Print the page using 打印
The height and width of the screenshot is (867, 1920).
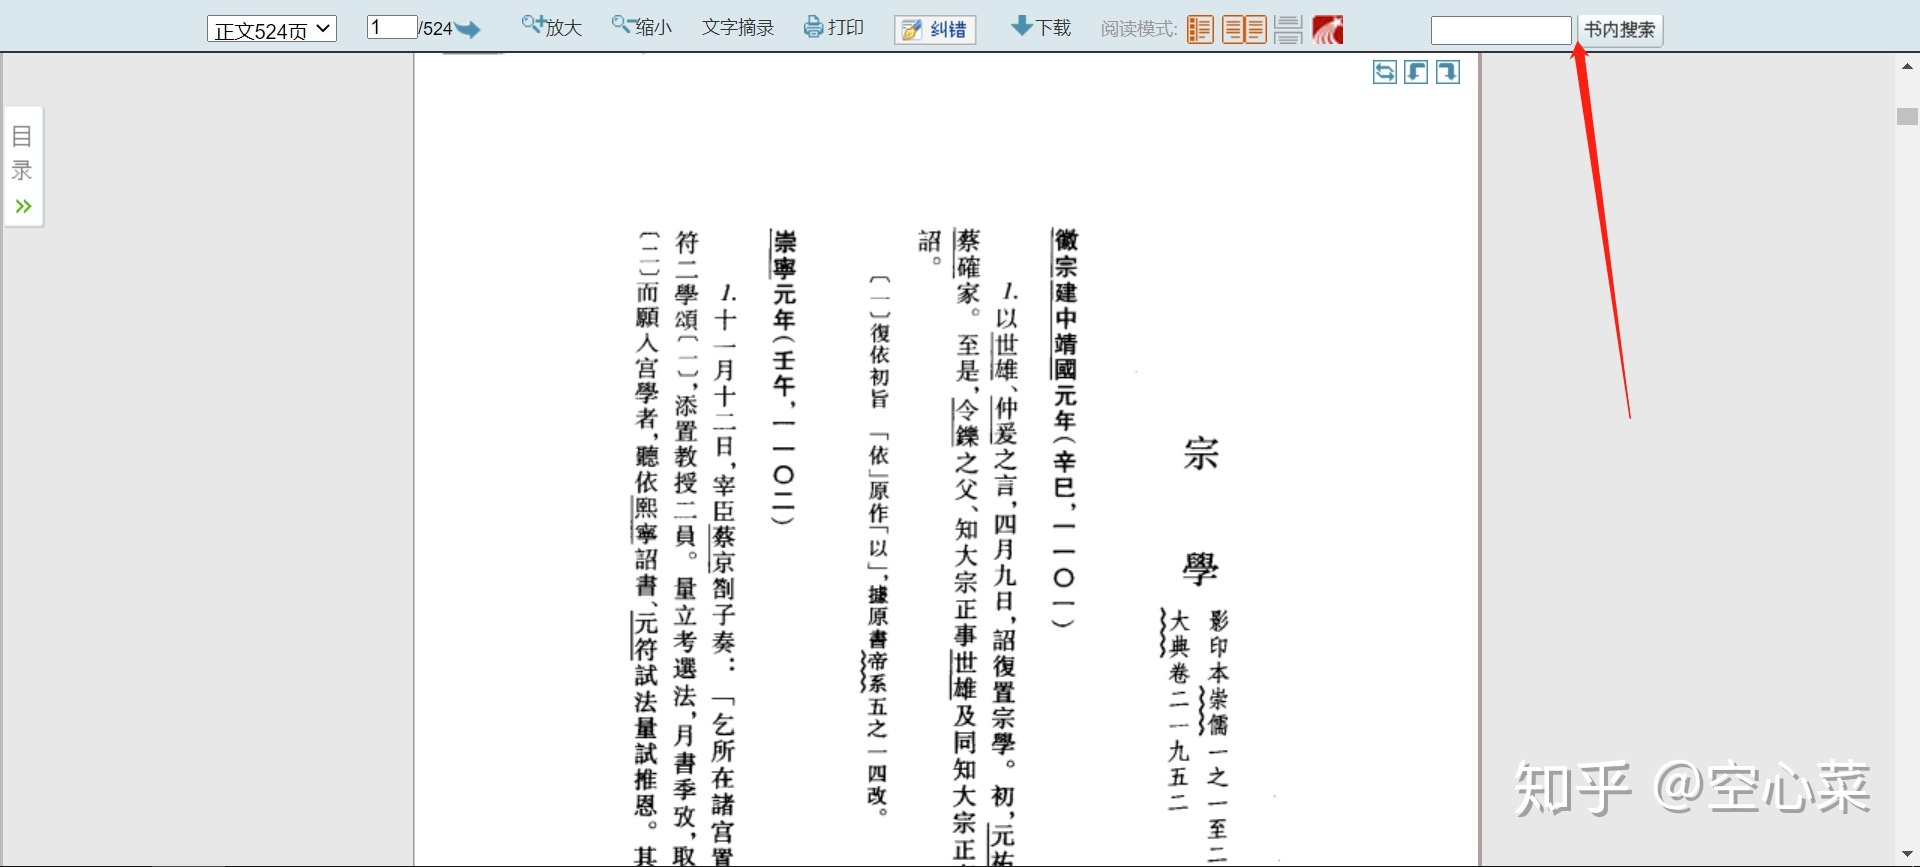click(x=834, y=27)
